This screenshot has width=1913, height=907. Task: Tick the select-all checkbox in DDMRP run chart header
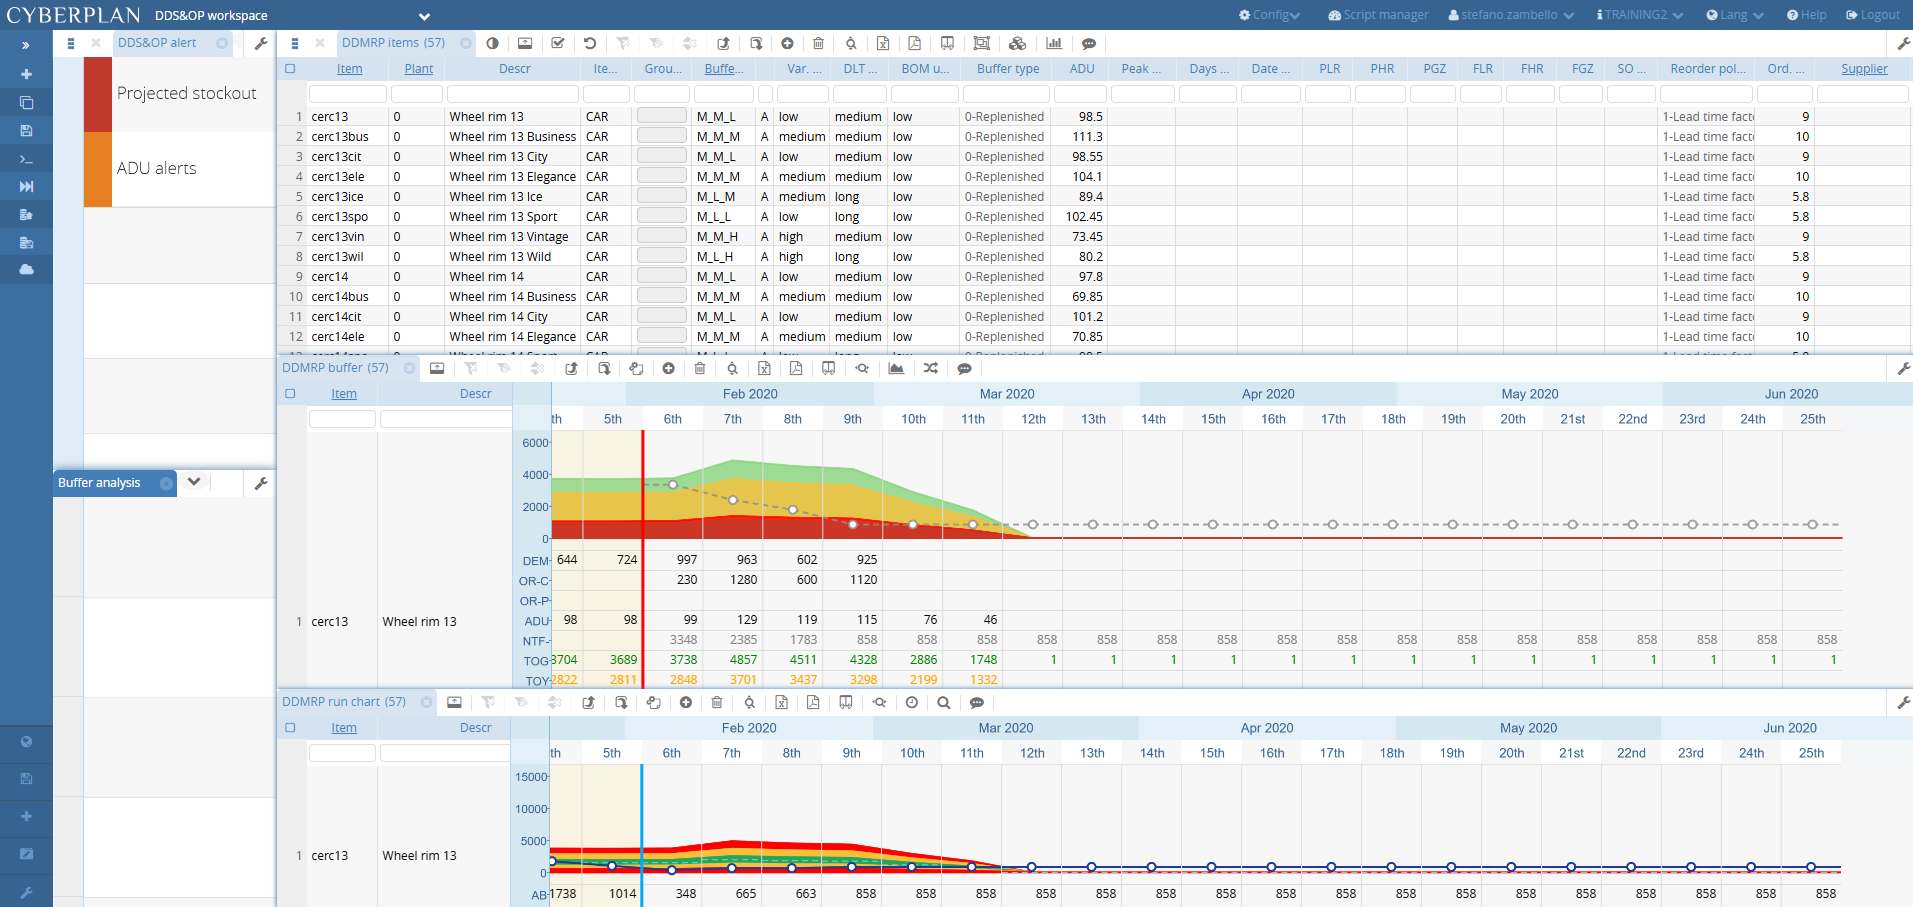pos(290,728)
